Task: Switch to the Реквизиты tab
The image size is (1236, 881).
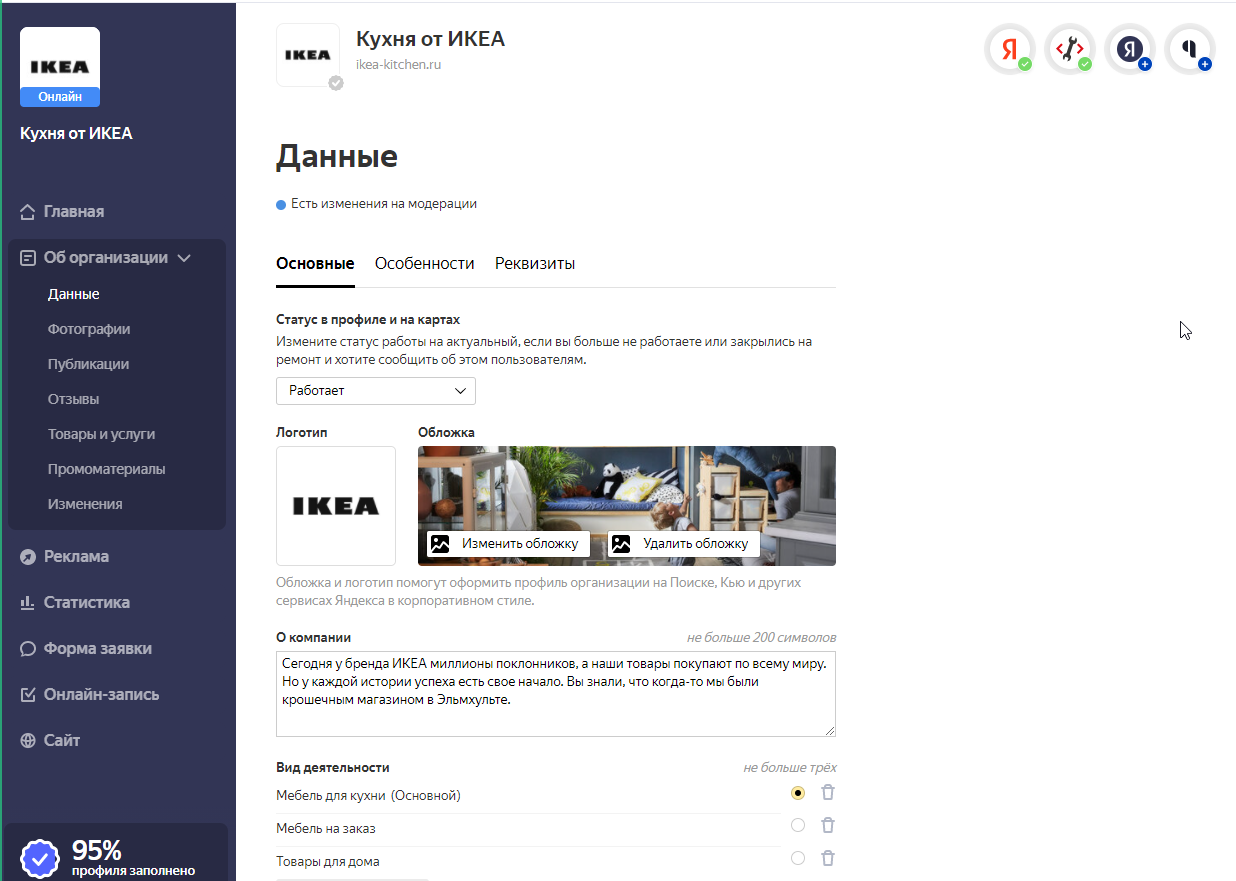Action: pyautogui.click(x=535, y=264)
